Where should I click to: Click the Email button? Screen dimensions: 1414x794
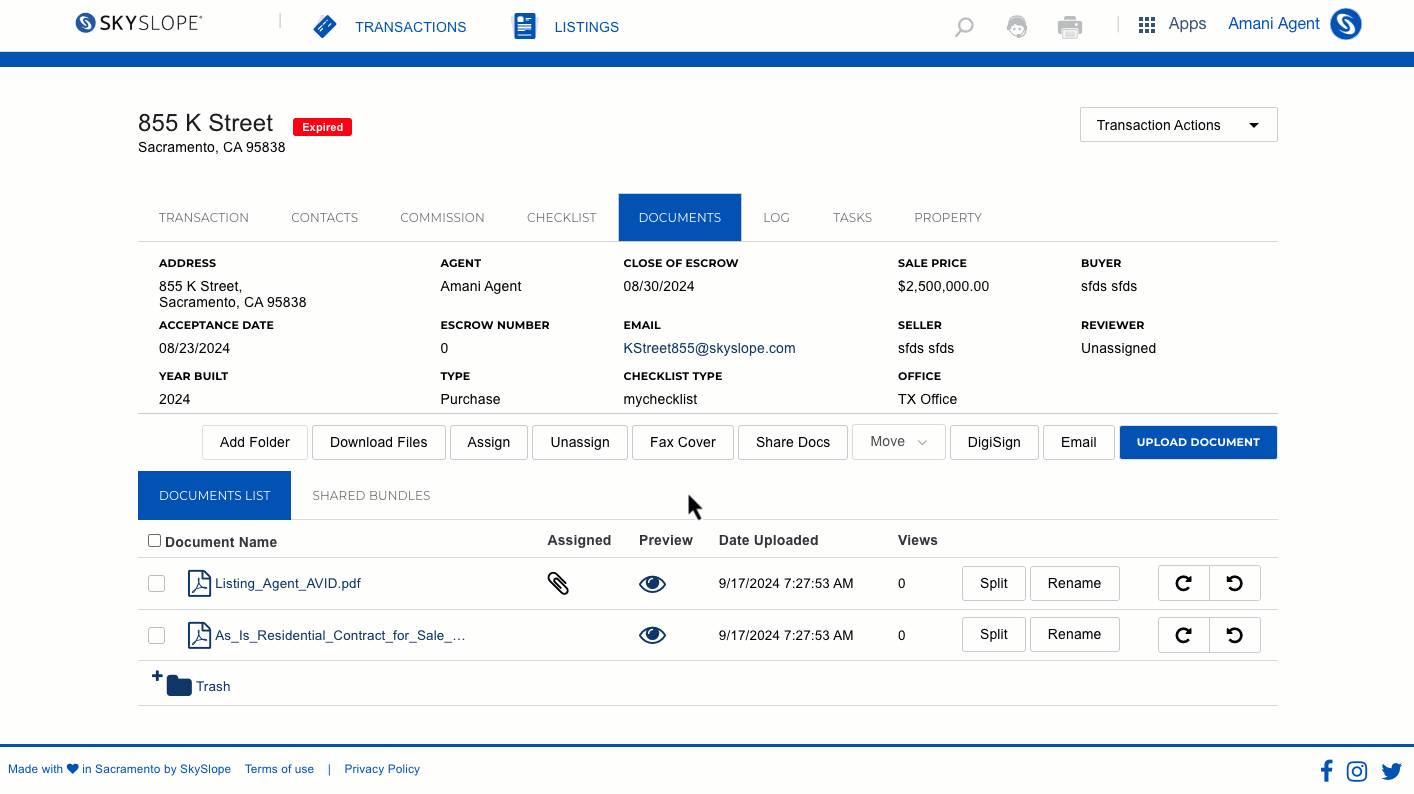point(1079,442)
